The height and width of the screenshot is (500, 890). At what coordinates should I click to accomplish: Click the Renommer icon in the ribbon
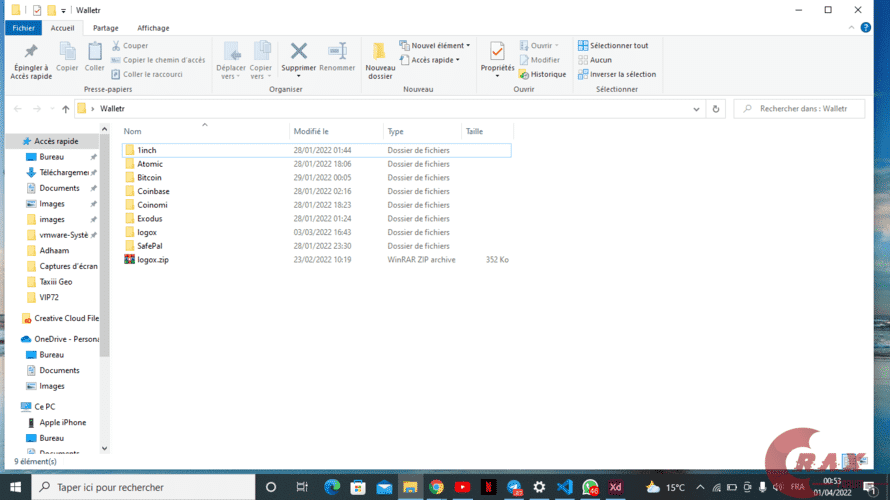[337, 52]
